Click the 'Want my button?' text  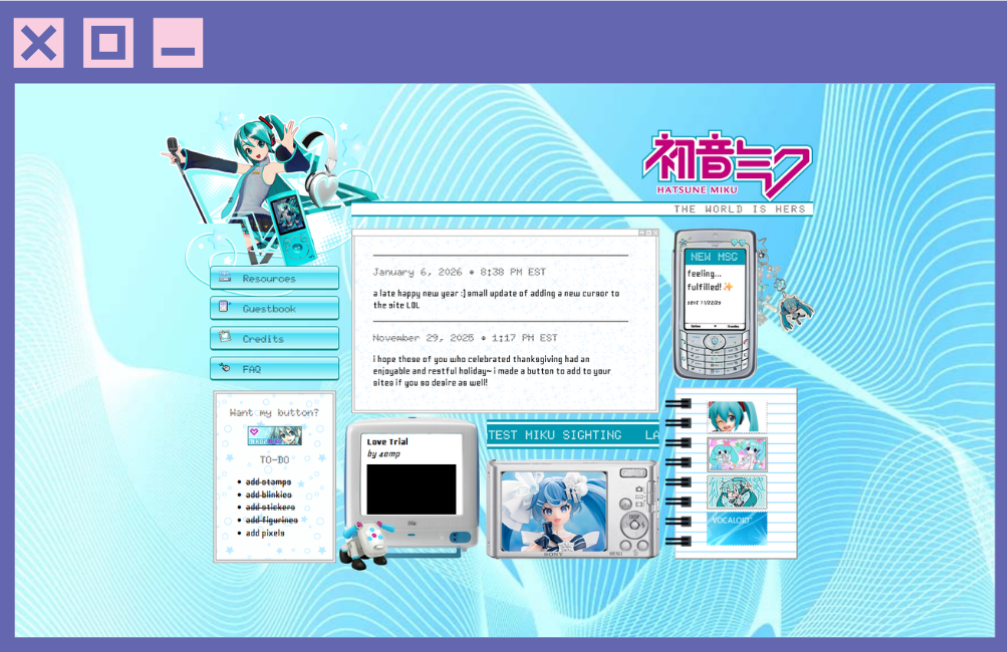click(274, 412)
